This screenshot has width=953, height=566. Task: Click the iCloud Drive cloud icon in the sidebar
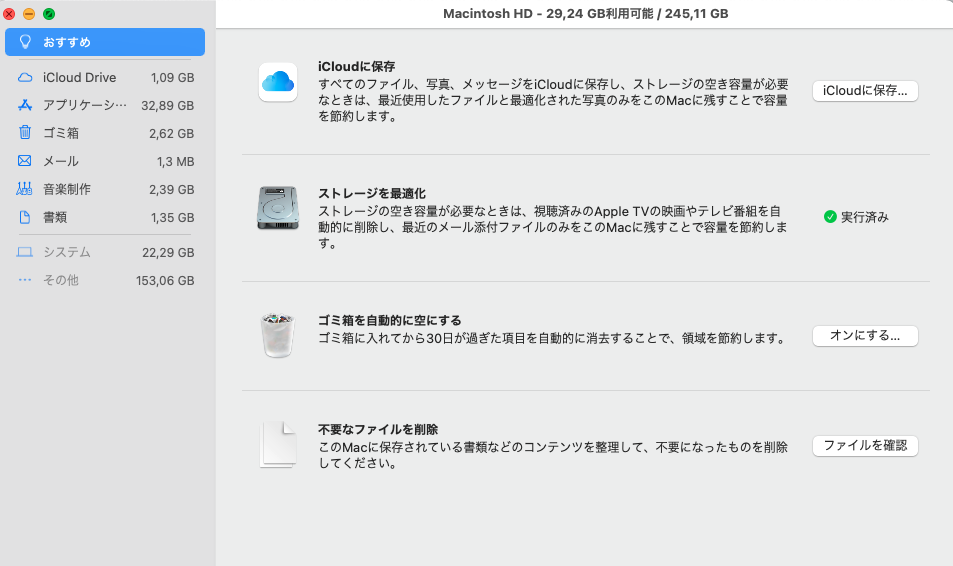tap(25, 78)
